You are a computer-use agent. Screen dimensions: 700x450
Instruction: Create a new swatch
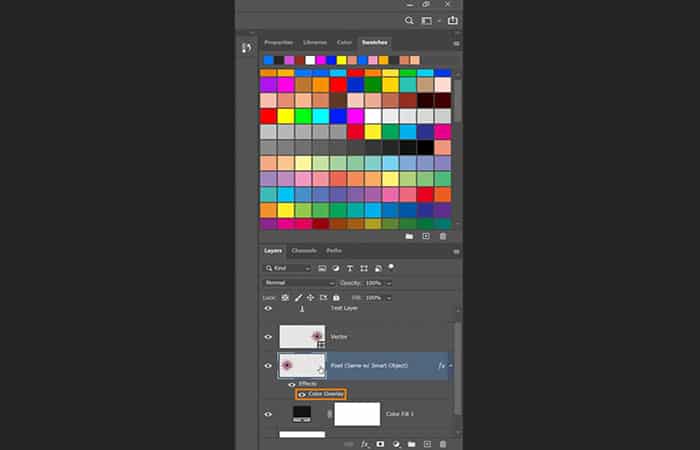pyautogui.click(x=426, y=236)
